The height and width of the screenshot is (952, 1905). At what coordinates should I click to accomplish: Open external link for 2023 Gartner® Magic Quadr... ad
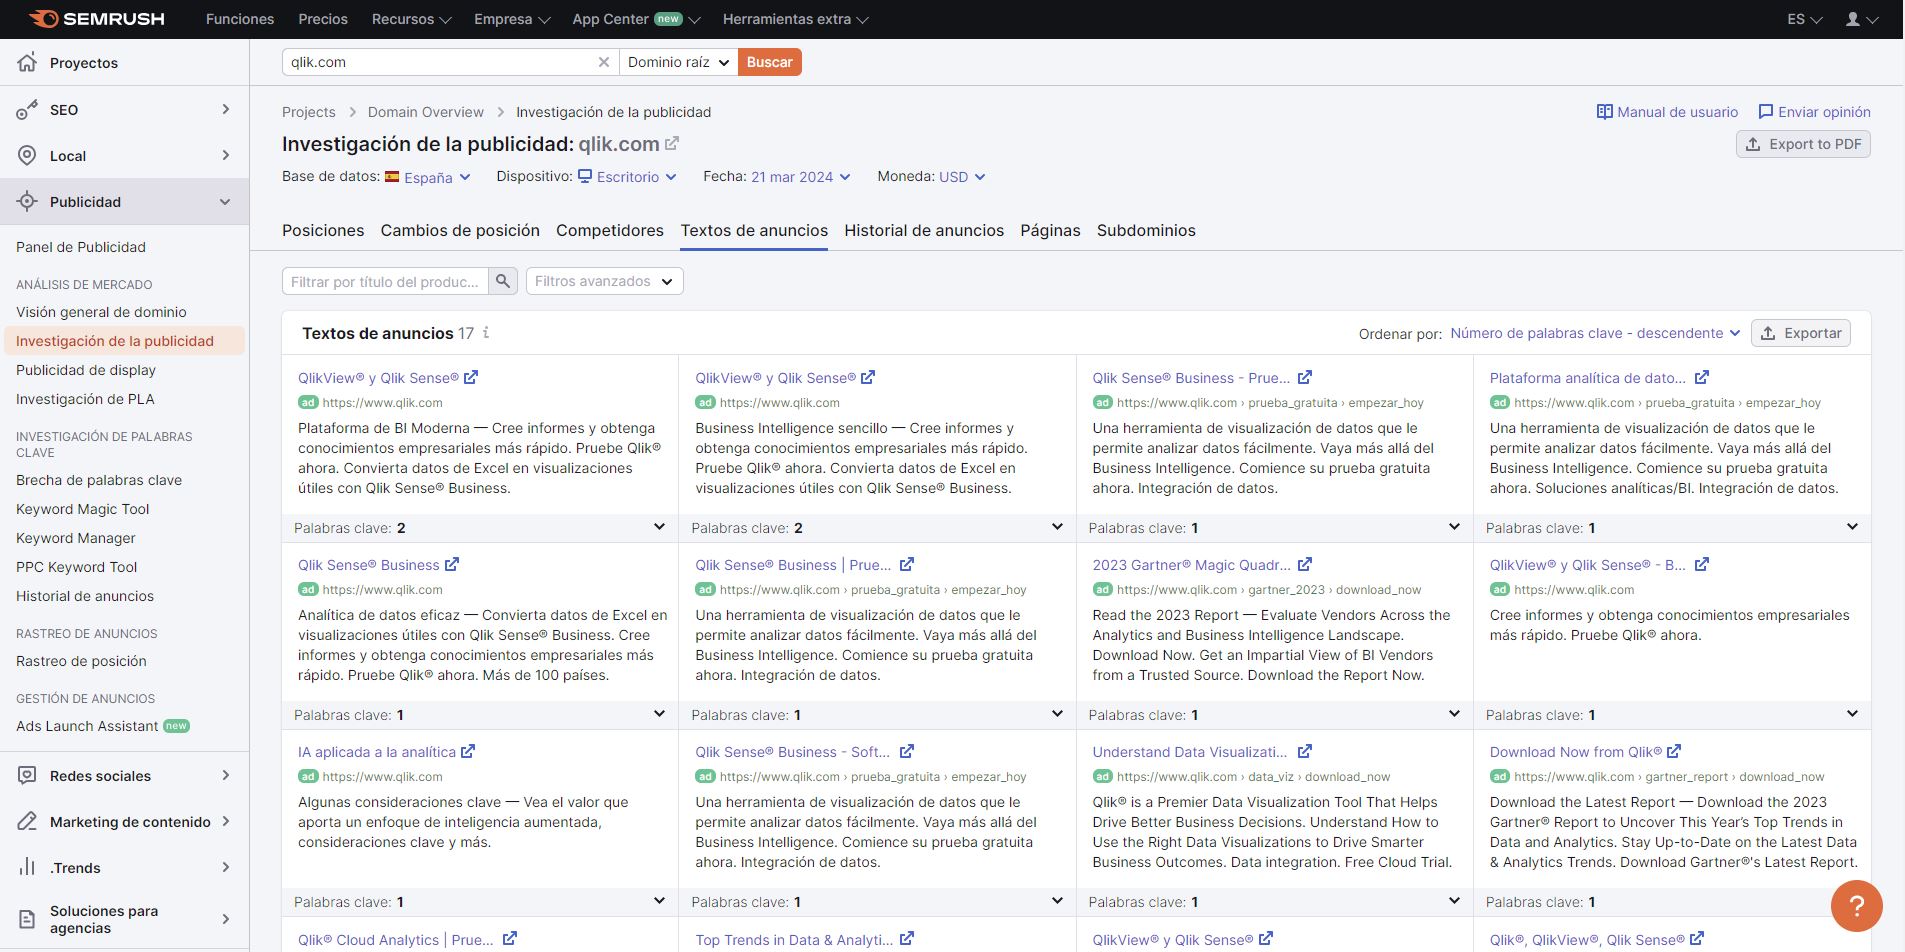(x=1305, y=564)
